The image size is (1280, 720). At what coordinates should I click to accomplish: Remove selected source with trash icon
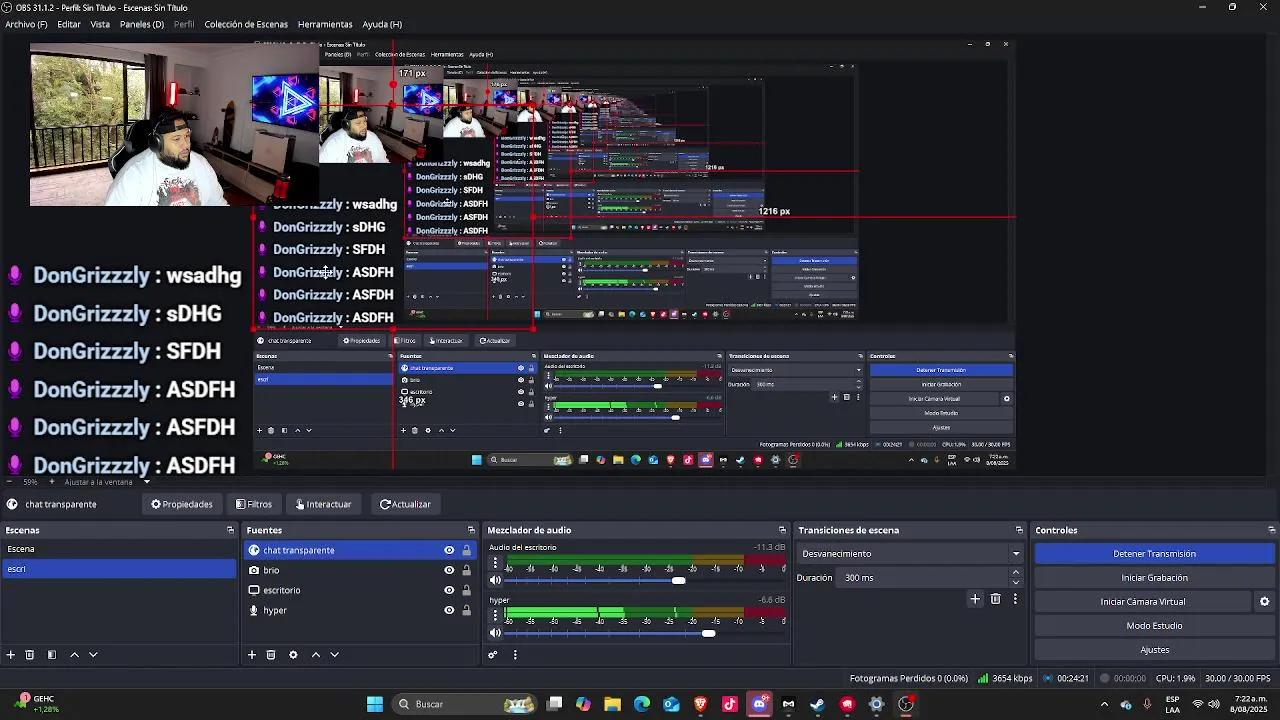(x=271, y=655)
